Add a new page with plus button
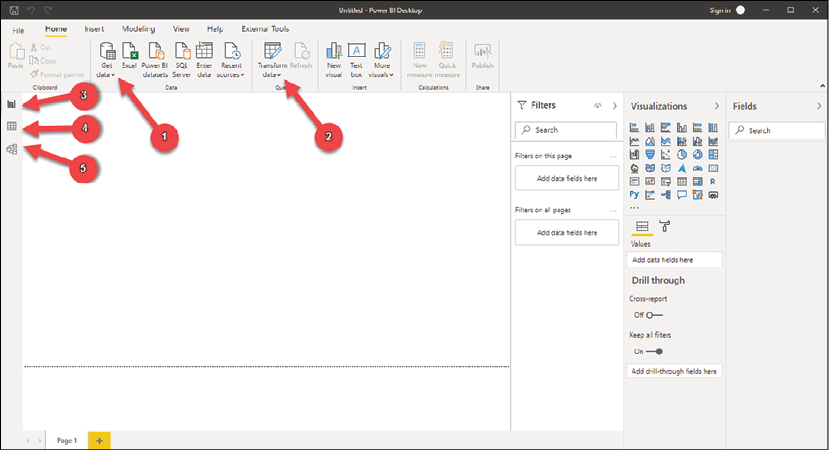Screen dimensions: 829x450 pos(99,440)
